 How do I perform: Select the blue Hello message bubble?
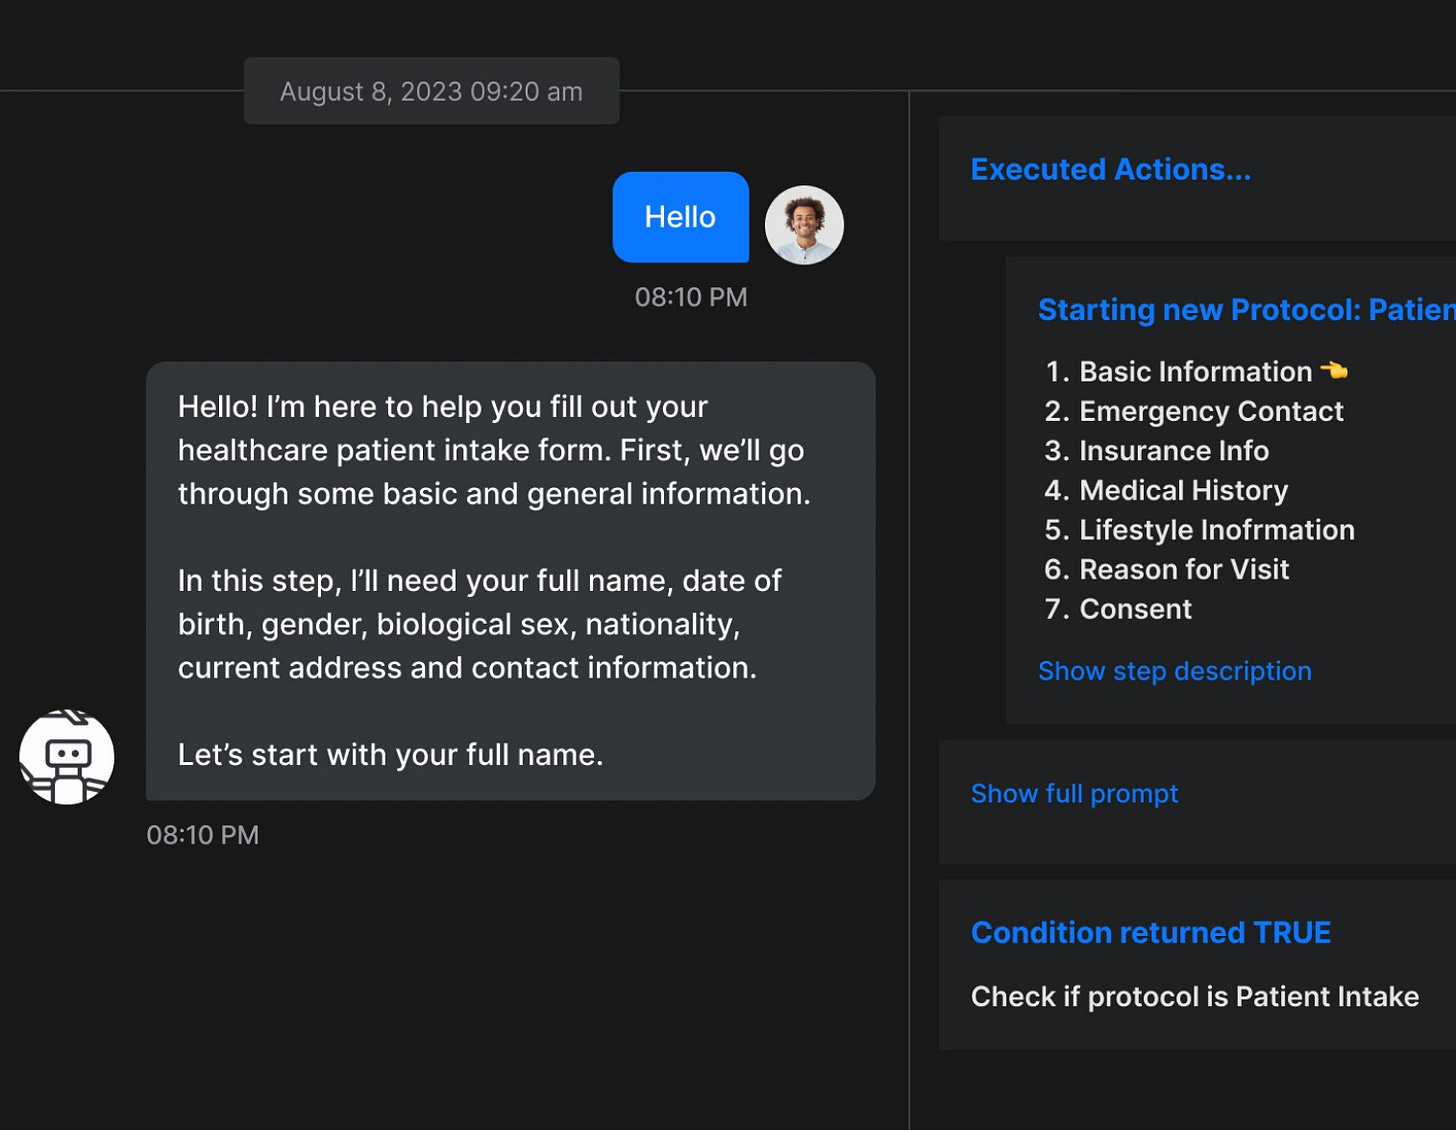(x=680, y=217)
